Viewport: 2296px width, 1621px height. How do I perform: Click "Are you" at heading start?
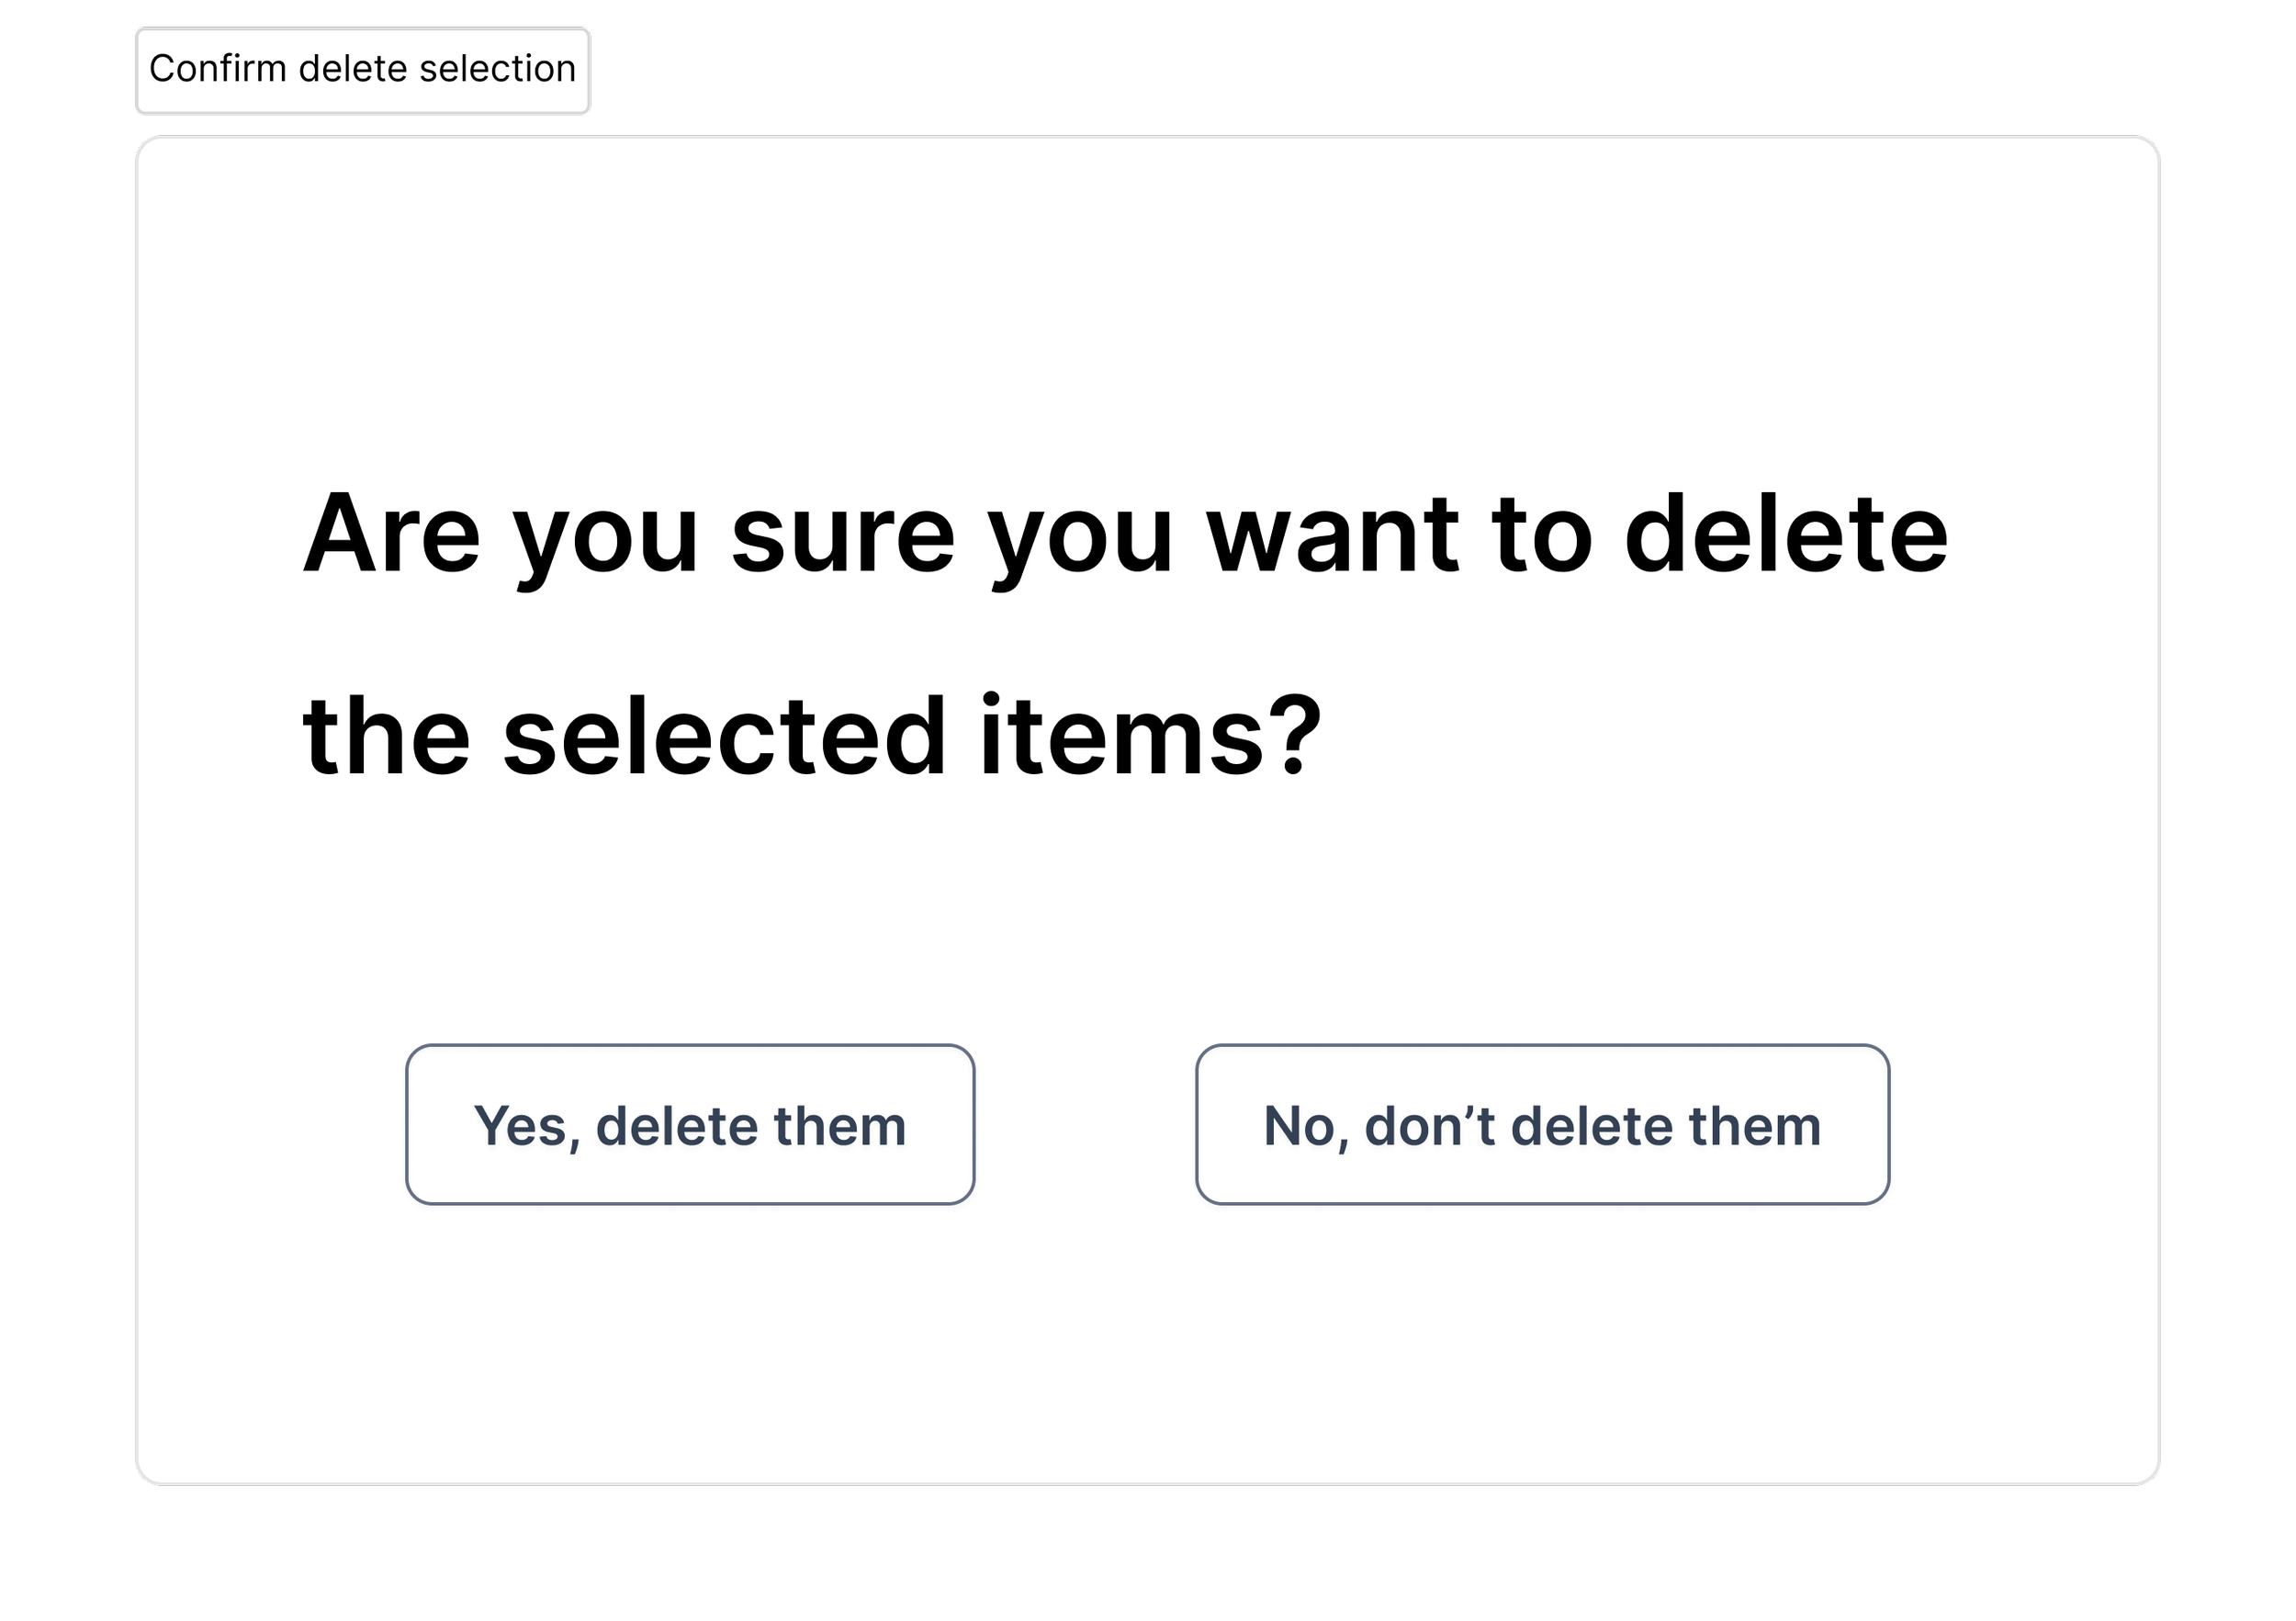tap(500, 538)
